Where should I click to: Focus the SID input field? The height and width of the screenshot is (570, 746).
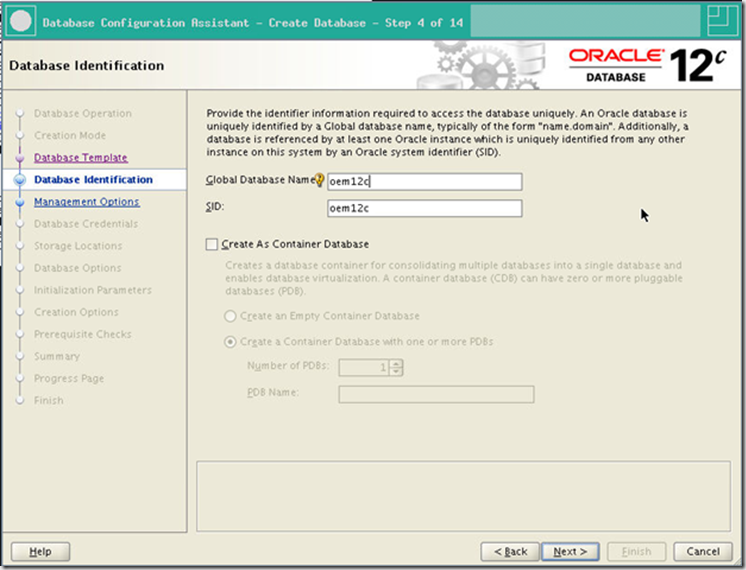click(x=424, y=208)
